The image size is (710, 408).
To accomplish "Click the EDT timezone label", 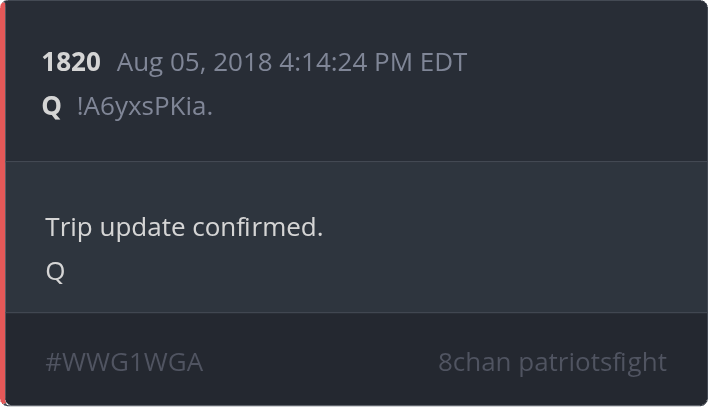I will pos(443,62).
